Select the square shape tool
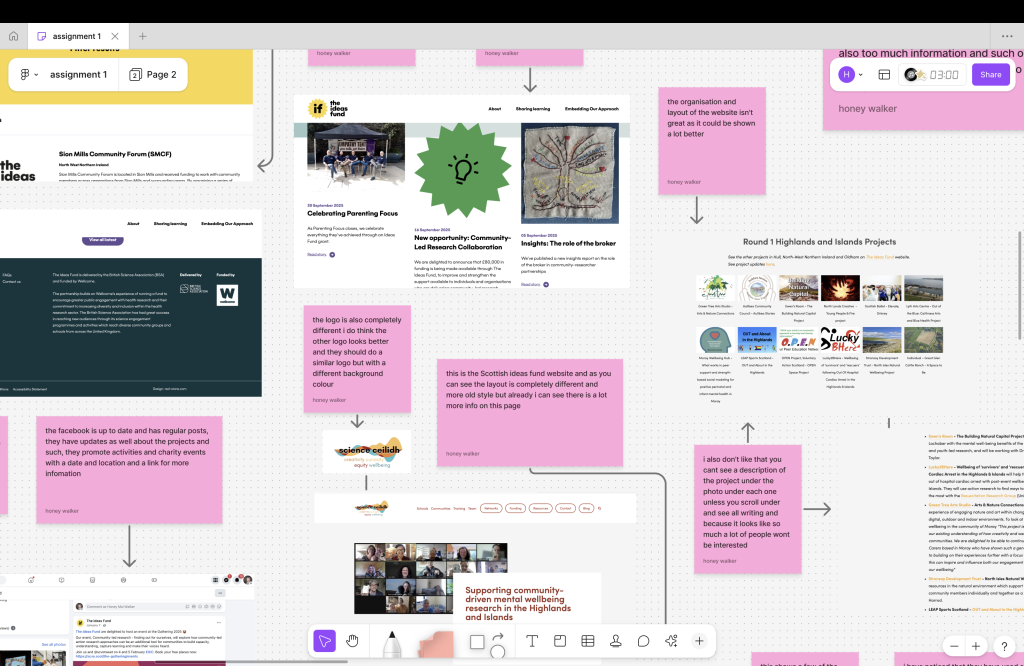1024x666 pixels. coord(477,641)
